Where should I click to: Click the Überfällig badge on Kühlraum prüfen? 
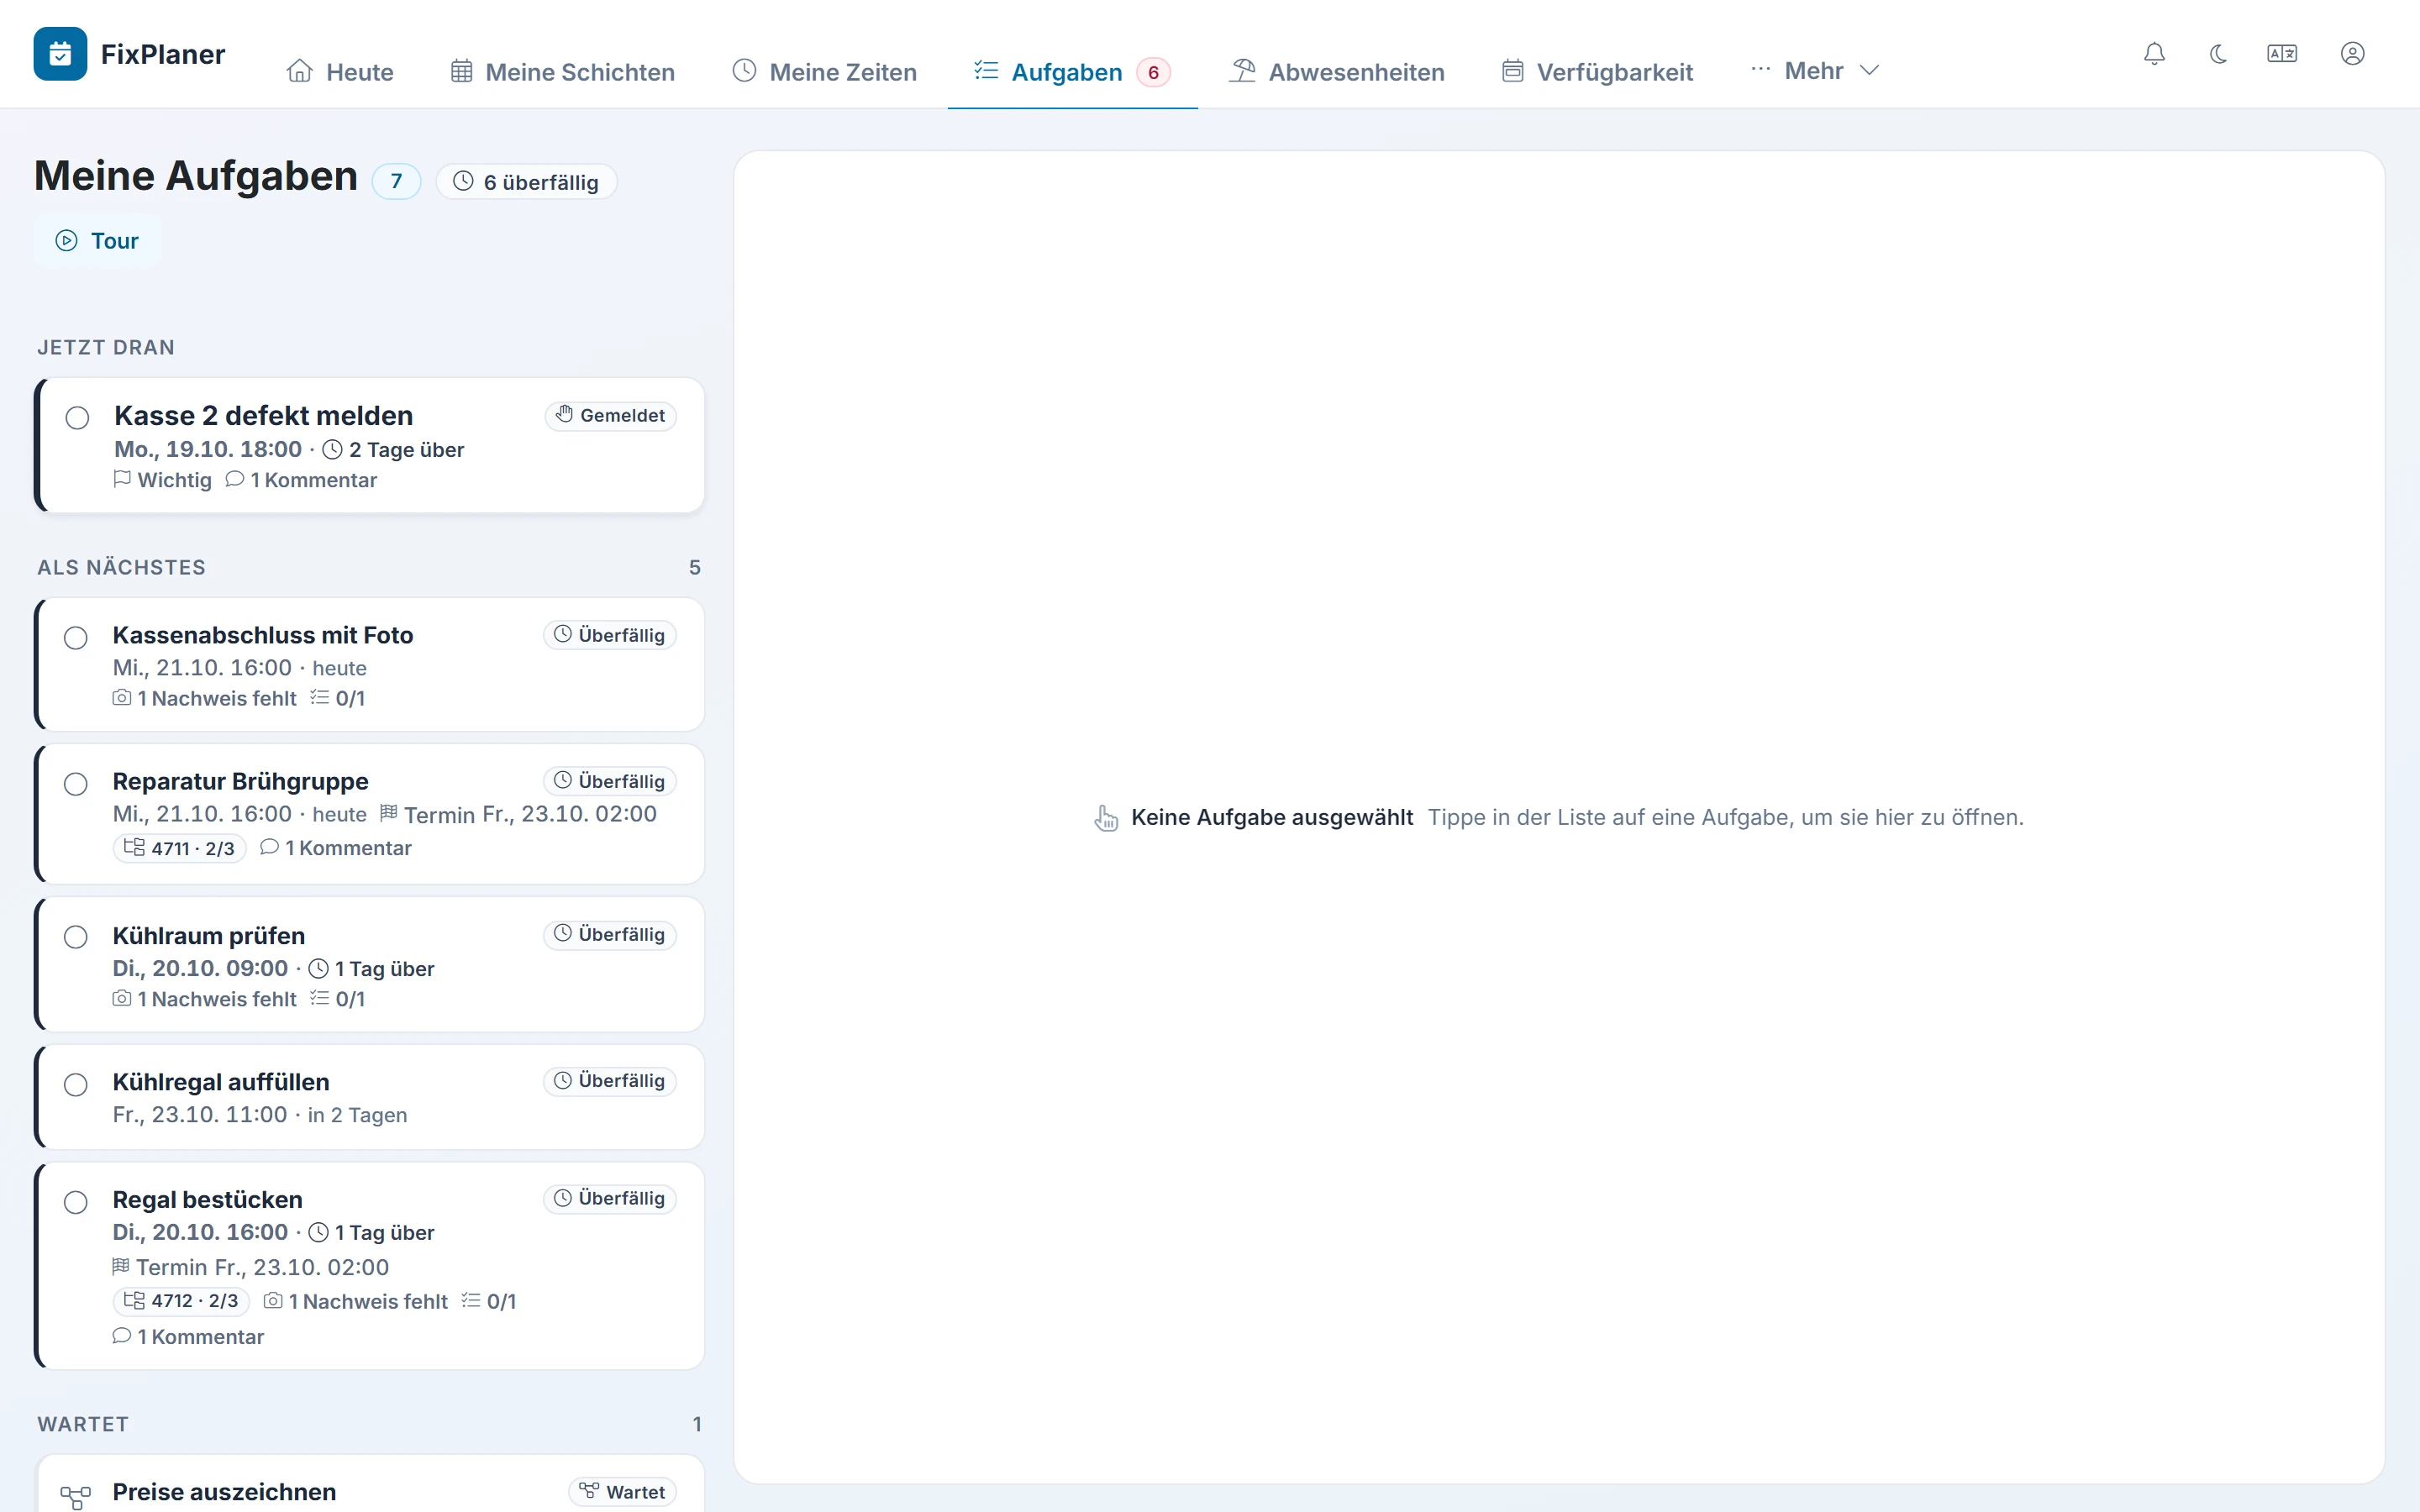tap(610, 934)
